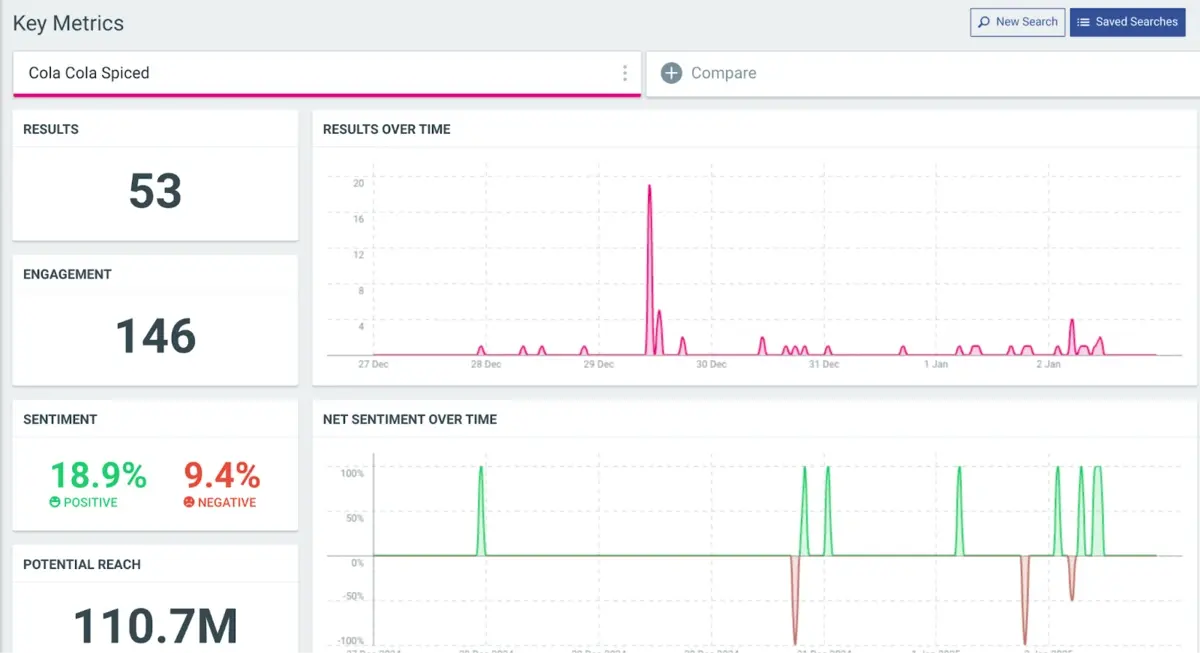Click the red frown icon beside NEGATIVE
Image resolution: width=1200 pixels, height=653 pixels.
(x=190, y=502)
